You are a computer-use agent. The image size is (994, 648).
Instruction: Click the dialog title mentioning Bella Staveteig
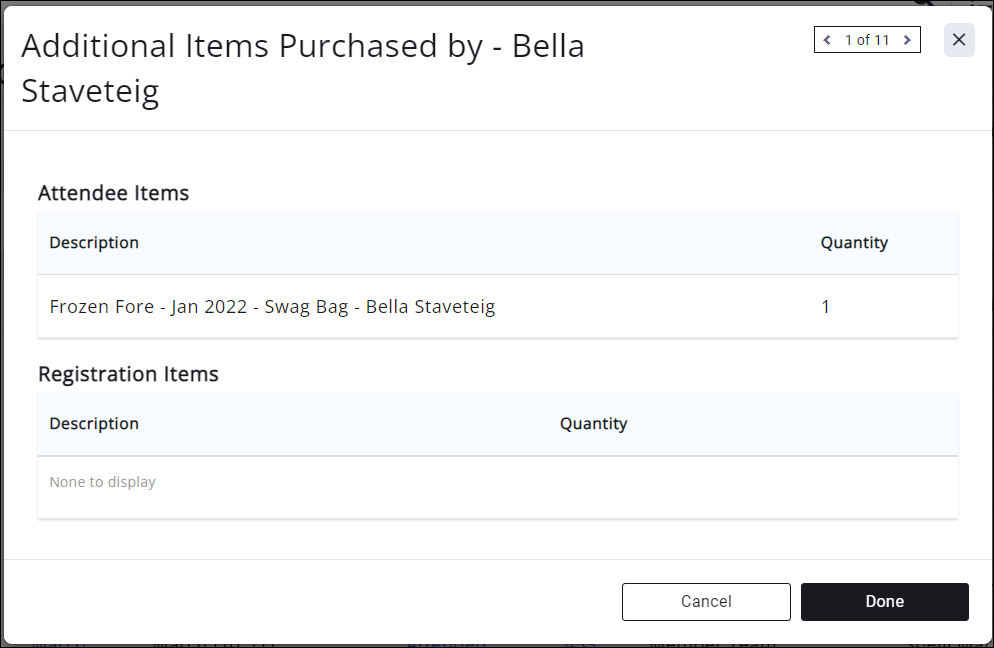point(302,47)
